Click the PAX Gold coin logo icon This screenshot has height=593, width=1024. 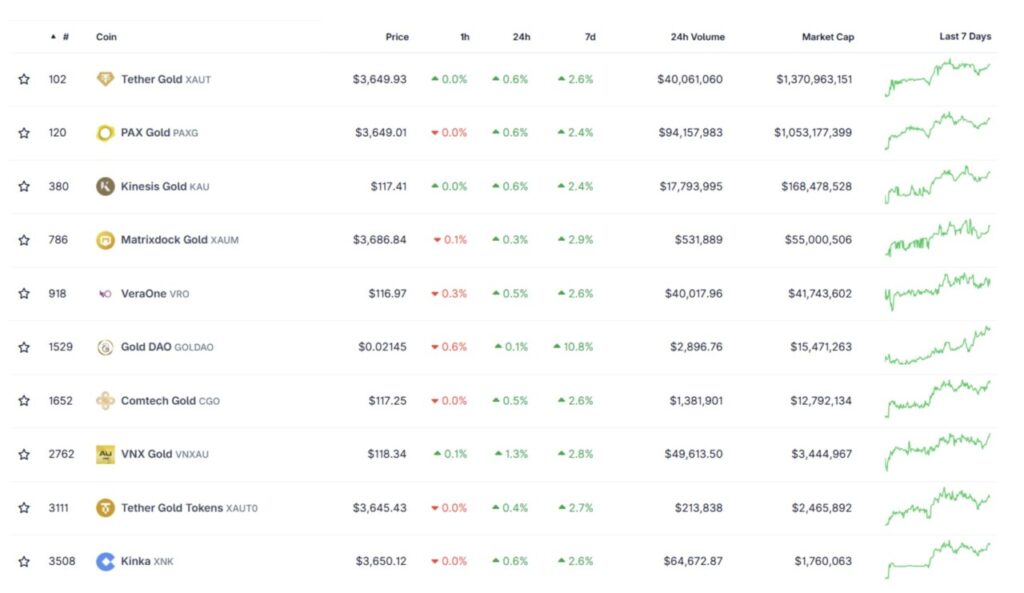[105, 133]
